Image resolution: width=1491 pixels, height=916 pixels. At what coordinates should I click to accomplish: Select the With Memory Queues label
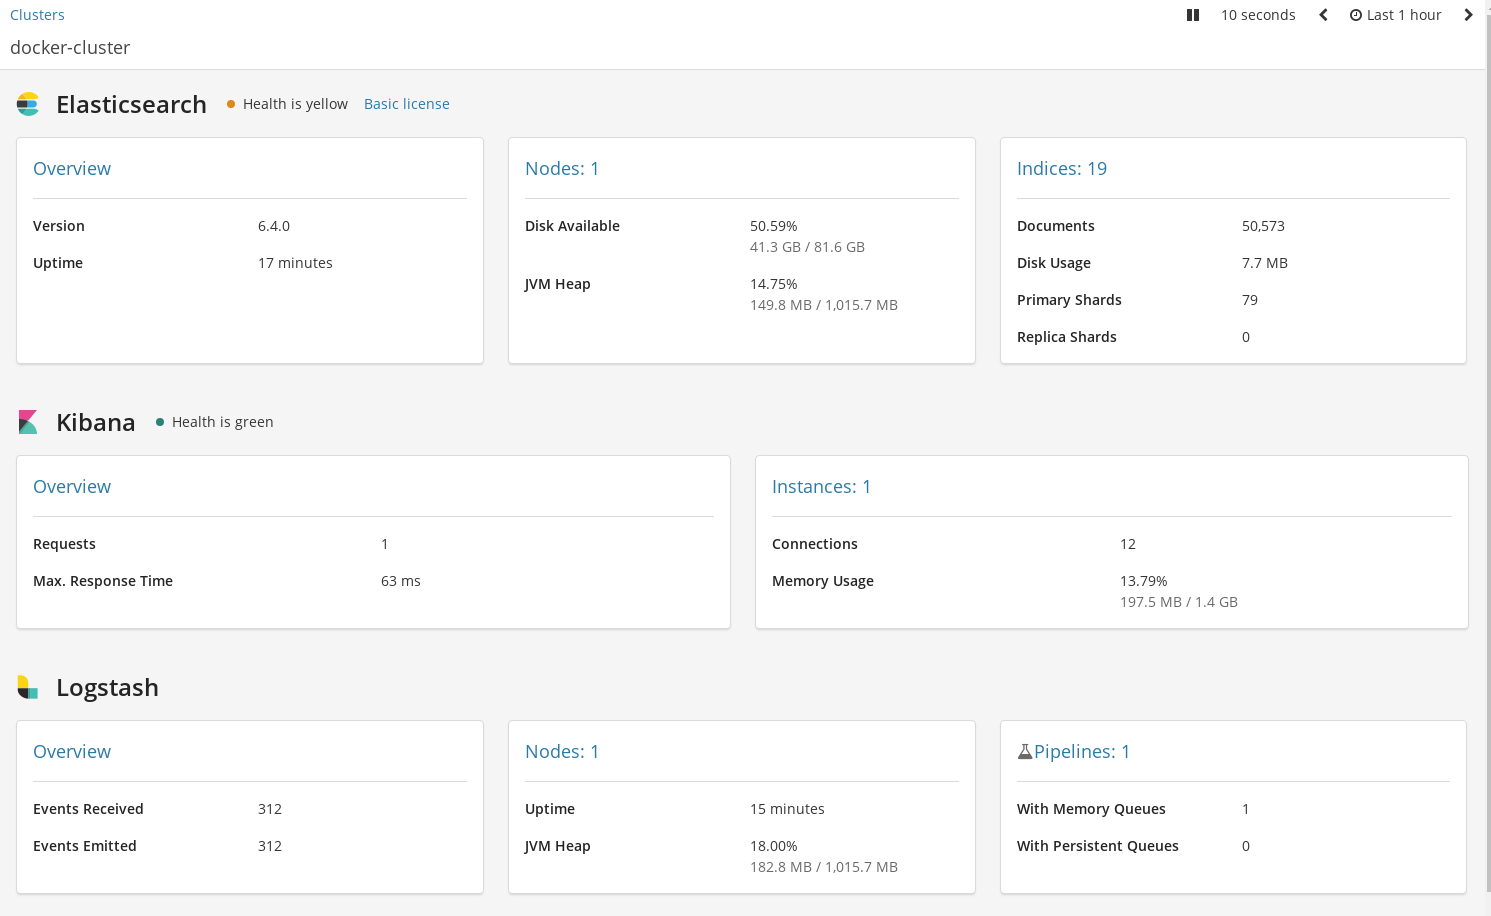(1091, 809)
